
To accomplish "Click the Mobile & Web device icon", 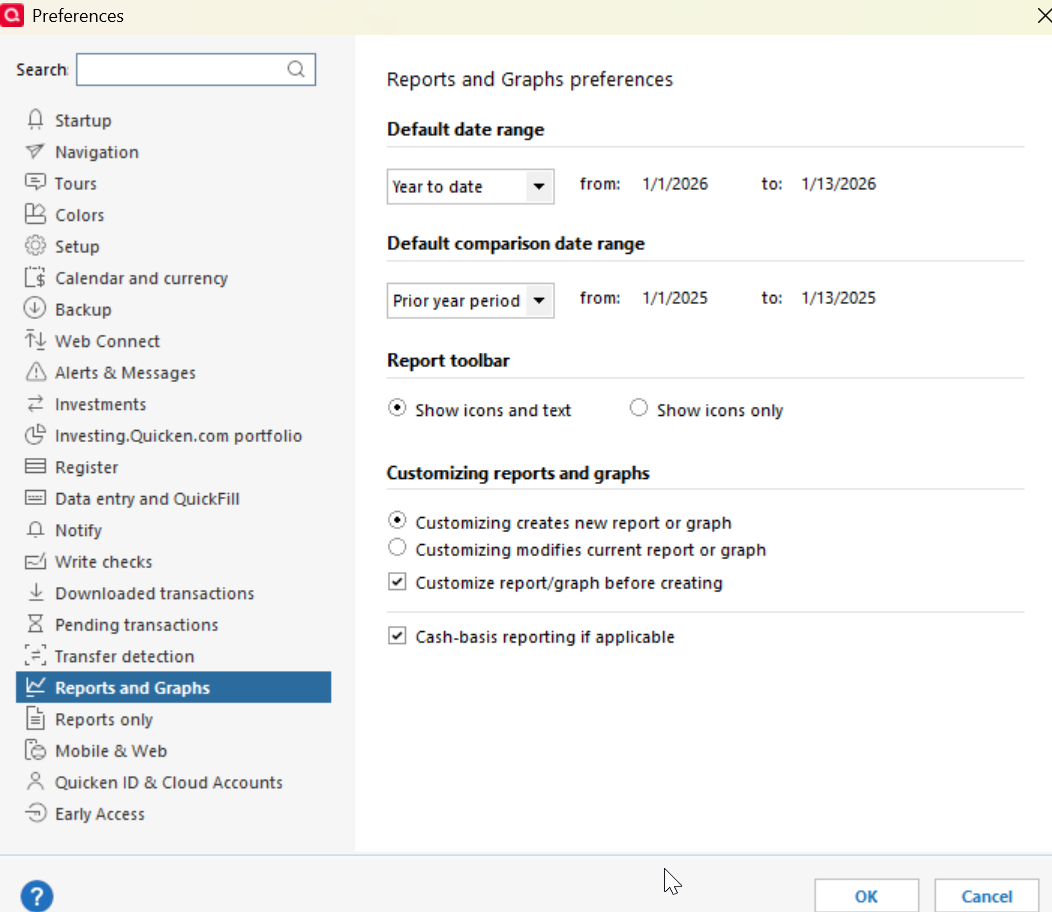I will click(36, 750).
